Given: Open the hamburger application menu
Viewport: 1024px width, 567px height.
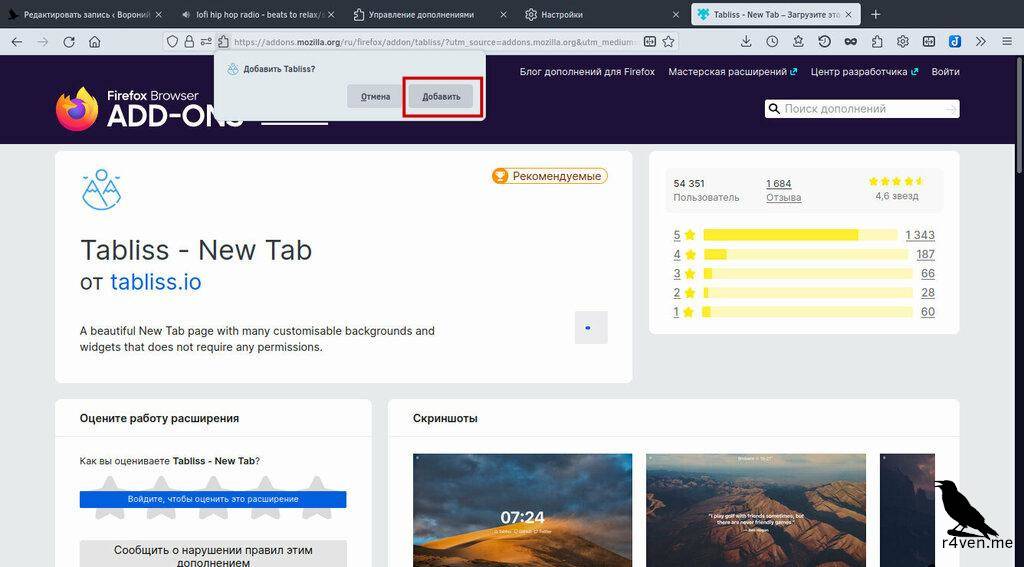Looking at the screenshot, I should (x=1007, y=42).
